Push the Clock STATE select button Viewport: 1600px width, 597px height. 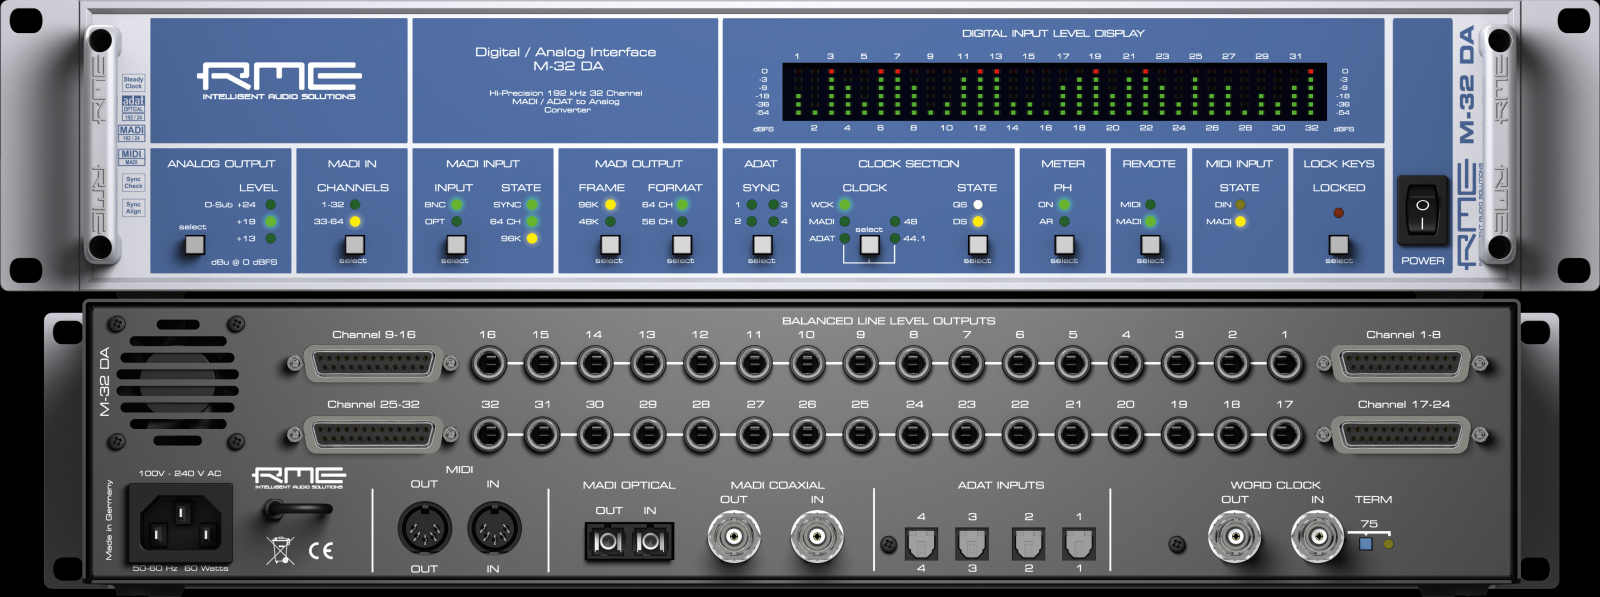(x=978, y=244)
